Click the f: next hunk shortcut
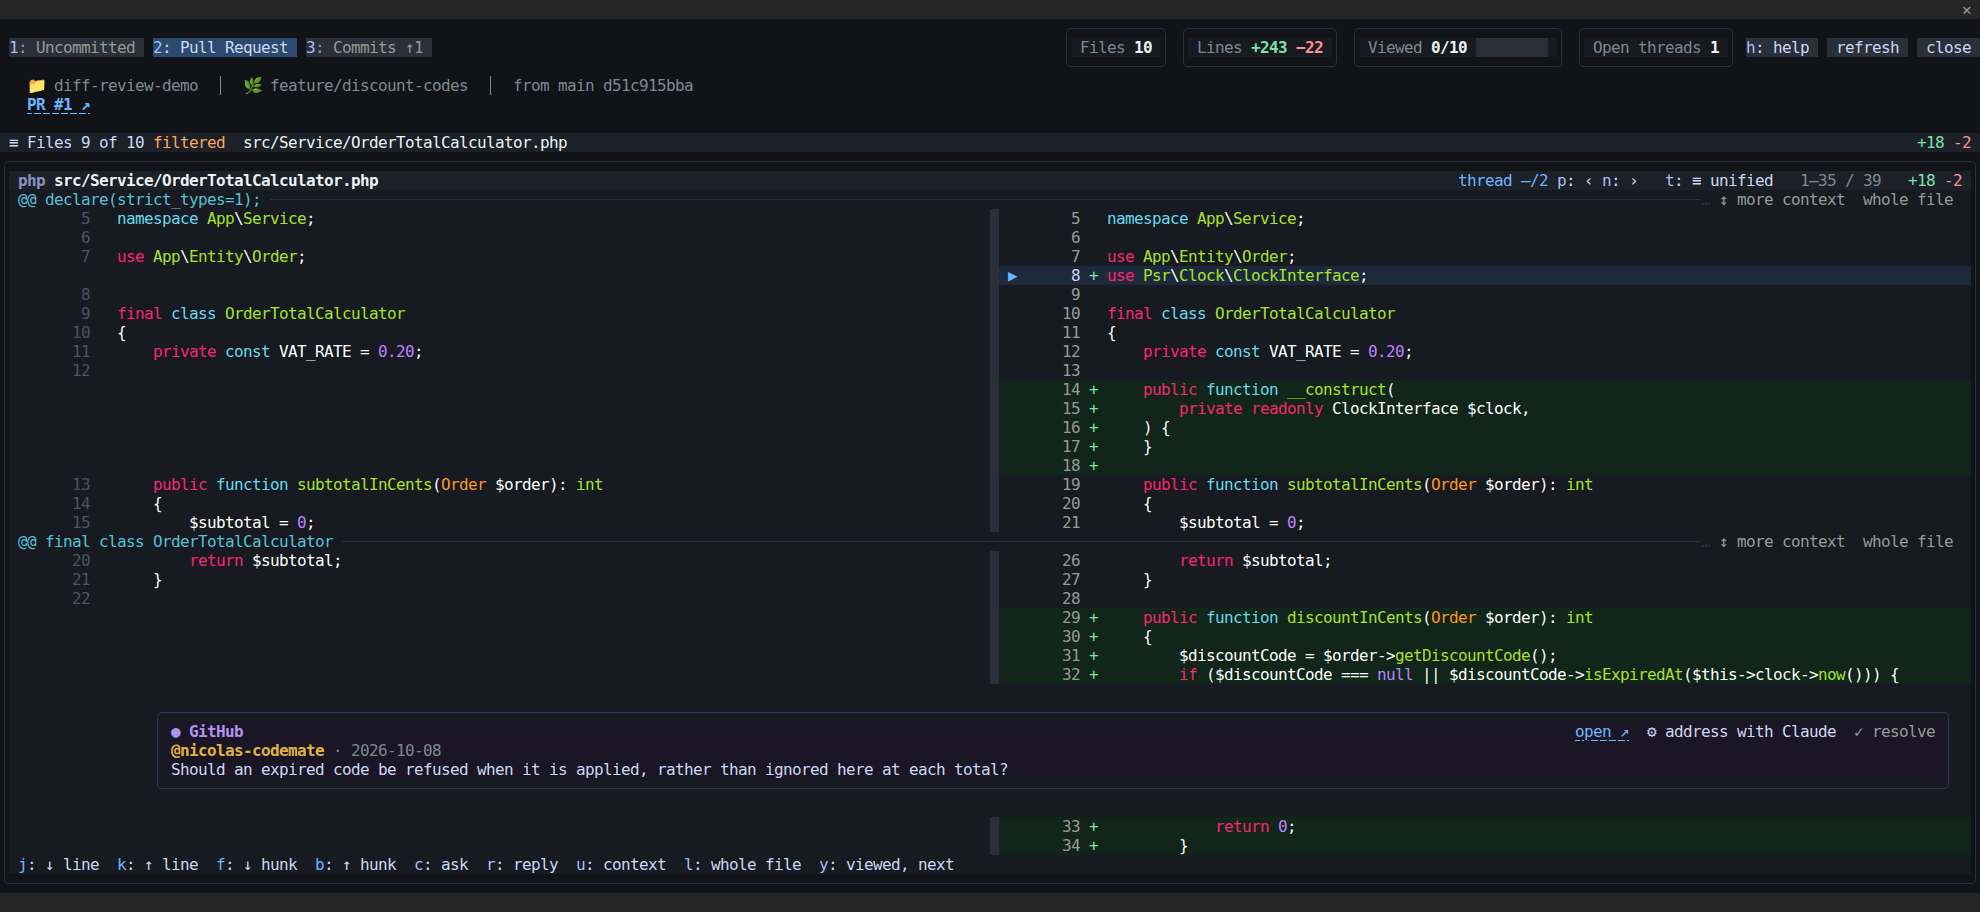The width and height of the screenshot is (1980, 912). coord(257,865)
